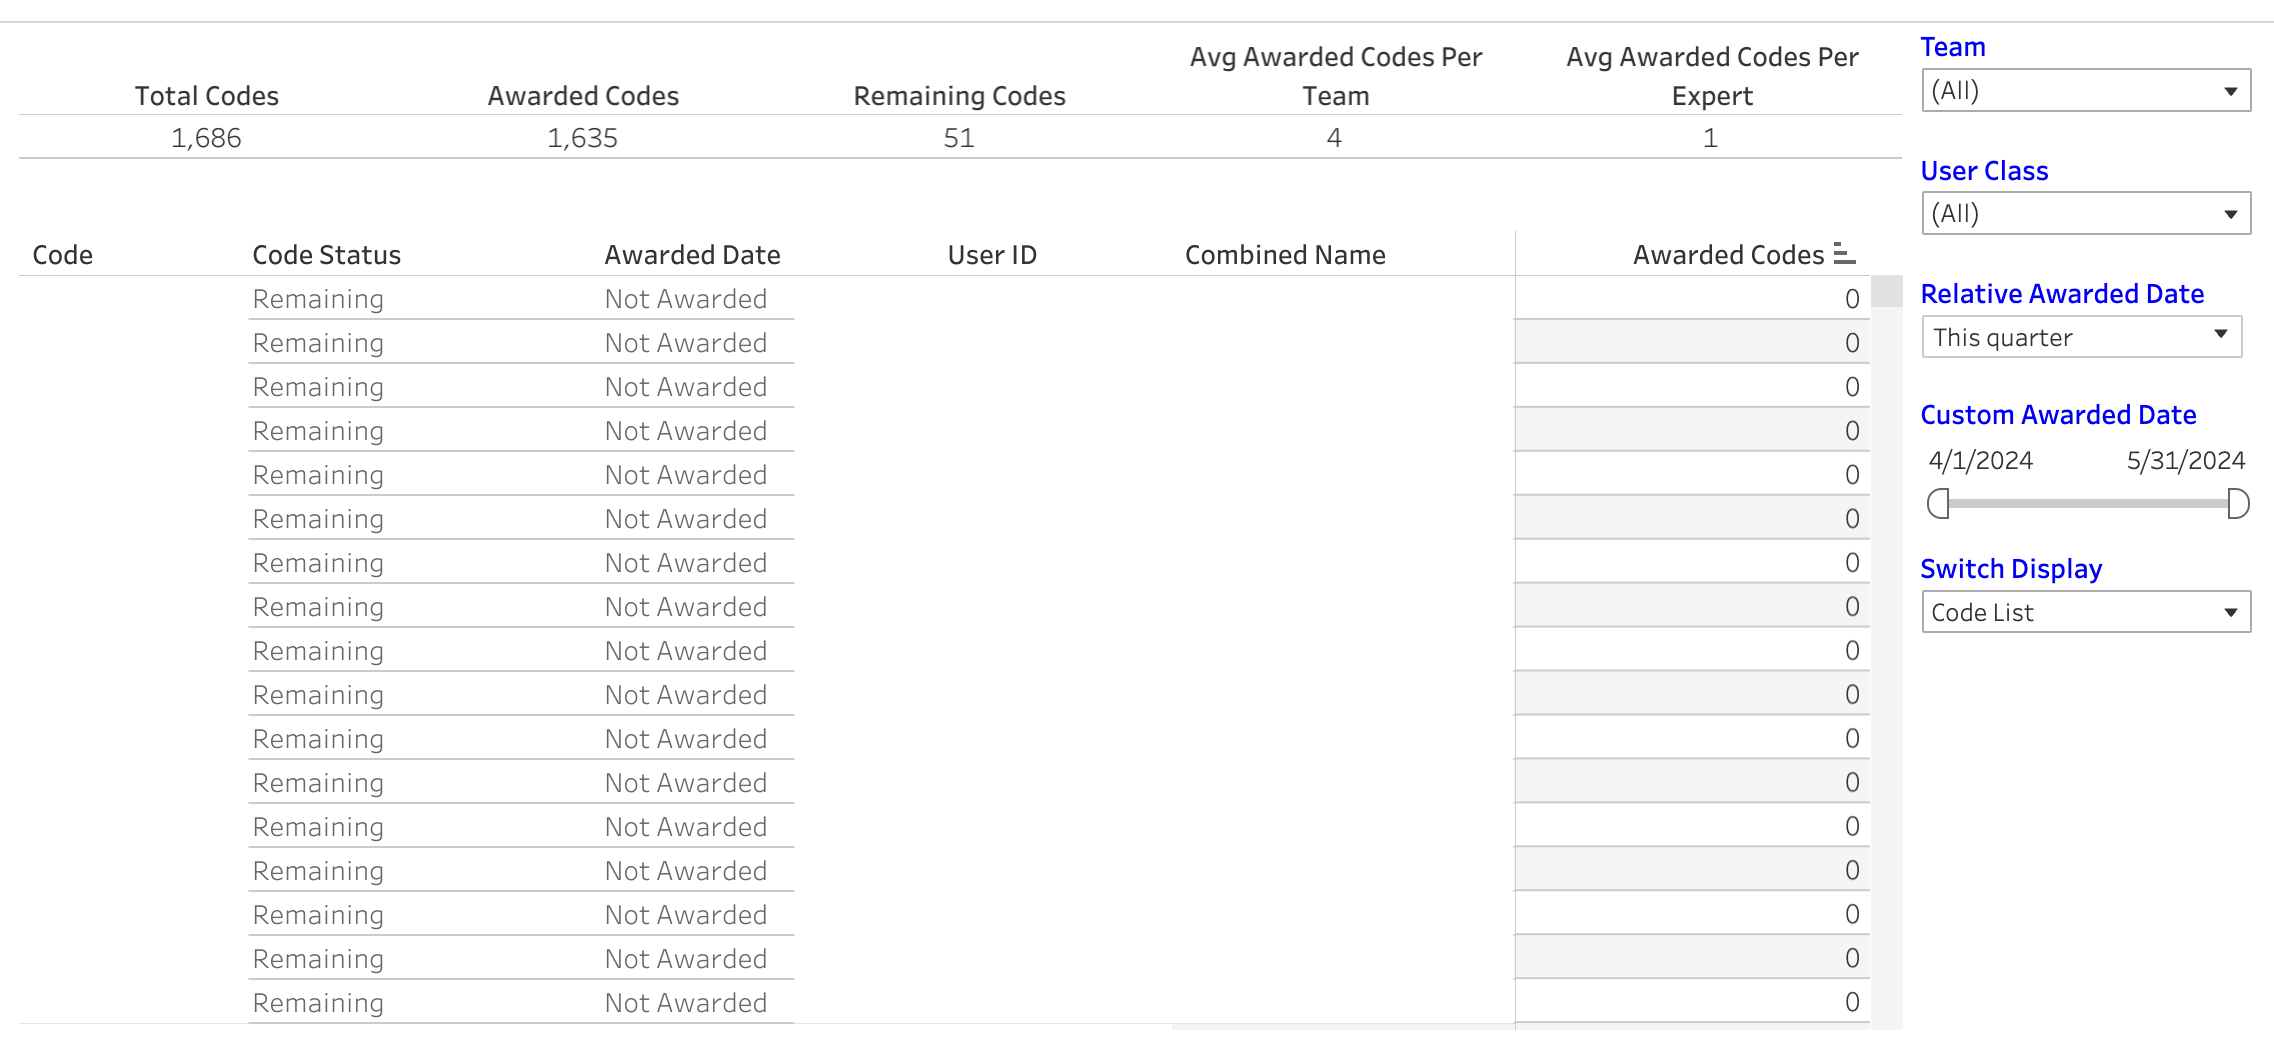
Task: Click the Total Codes value 1,686
Action: coord(206,138)
